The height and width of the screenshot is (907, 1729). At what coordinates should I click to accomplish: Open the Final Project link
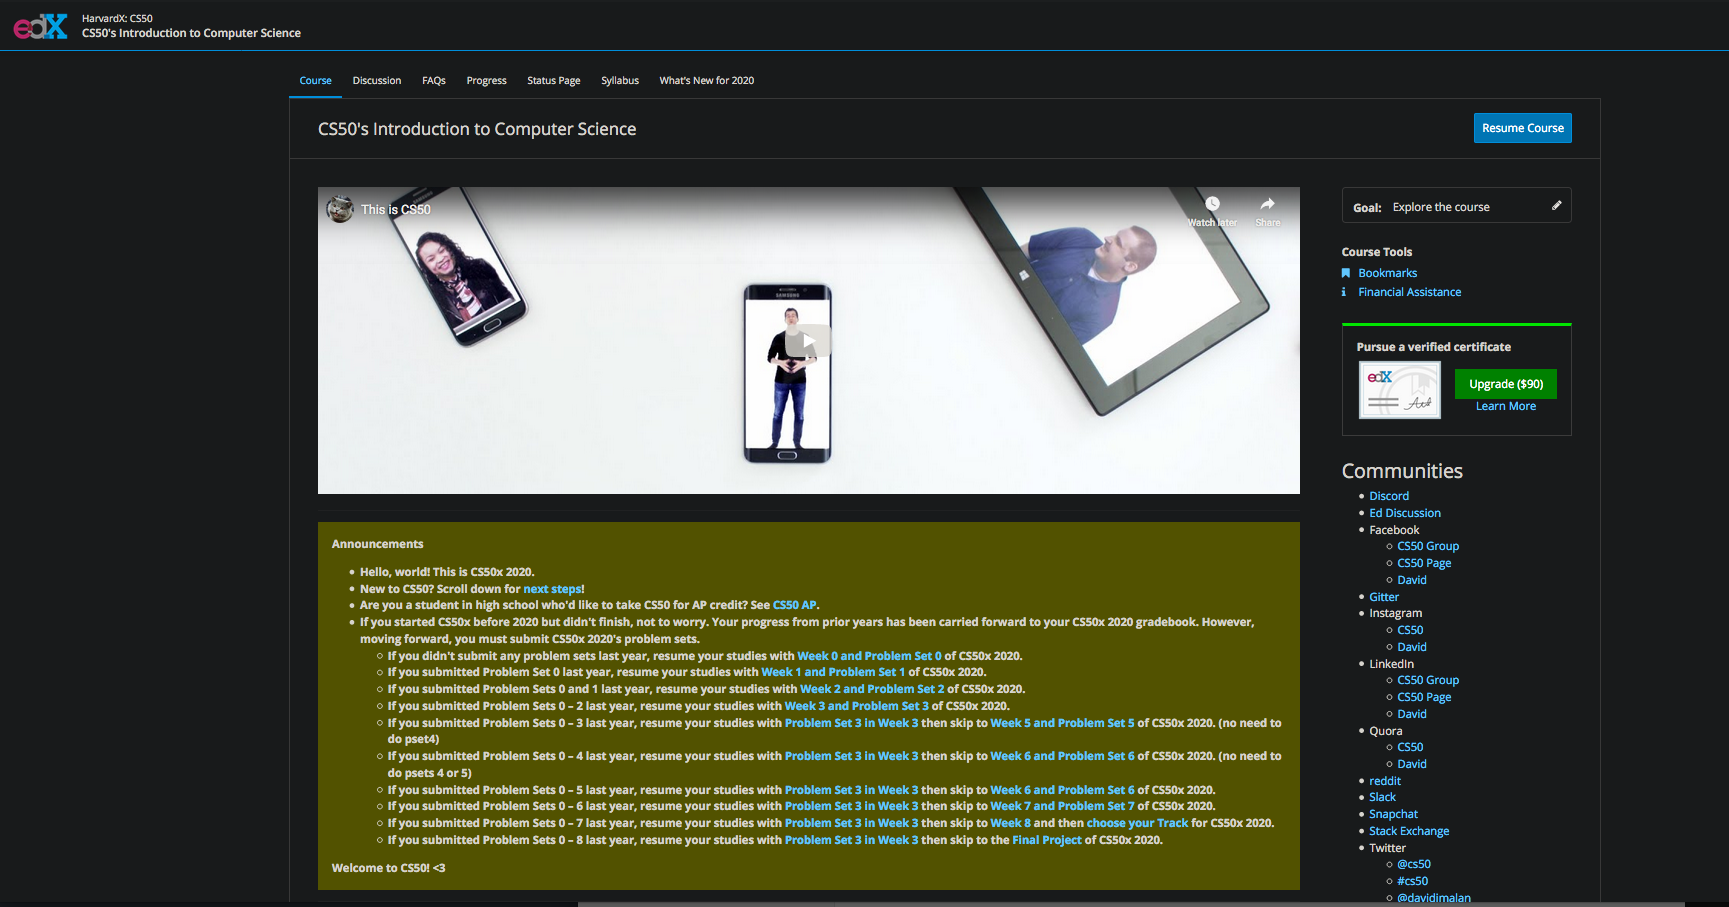1047,840
